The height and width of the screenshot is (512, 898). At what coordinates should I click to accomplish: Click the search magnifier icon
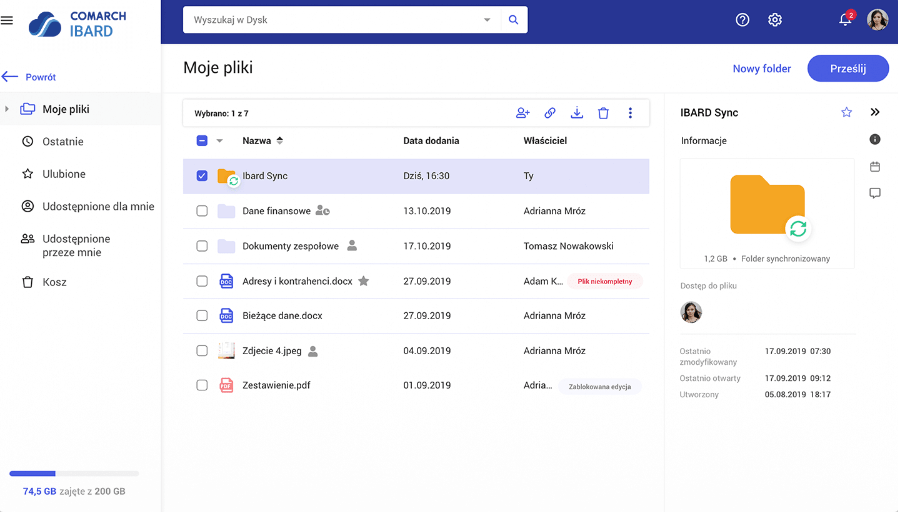(514, 20)
